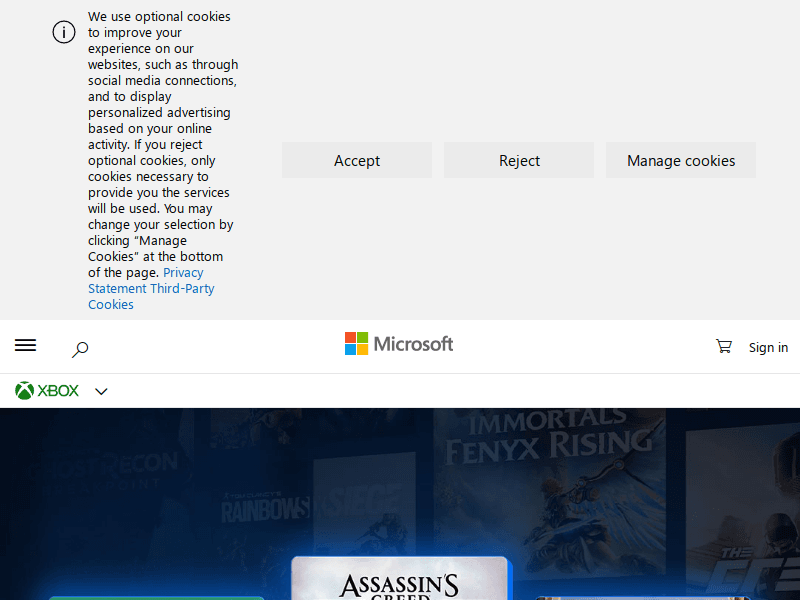Screen dimensions: 800x600
Task: Click the green Xbox logo
Action: [x=25, y=391]
